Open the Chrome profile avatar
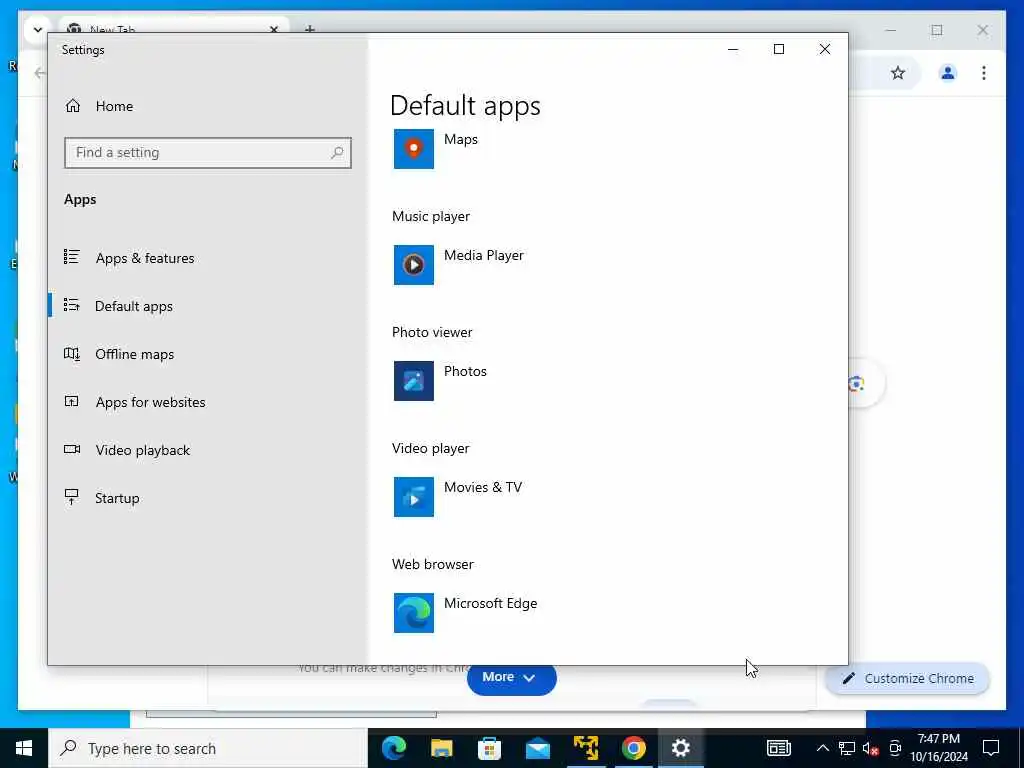This screenshot has height=768, width=1024. pyautogui.click(x=948, y=72)
